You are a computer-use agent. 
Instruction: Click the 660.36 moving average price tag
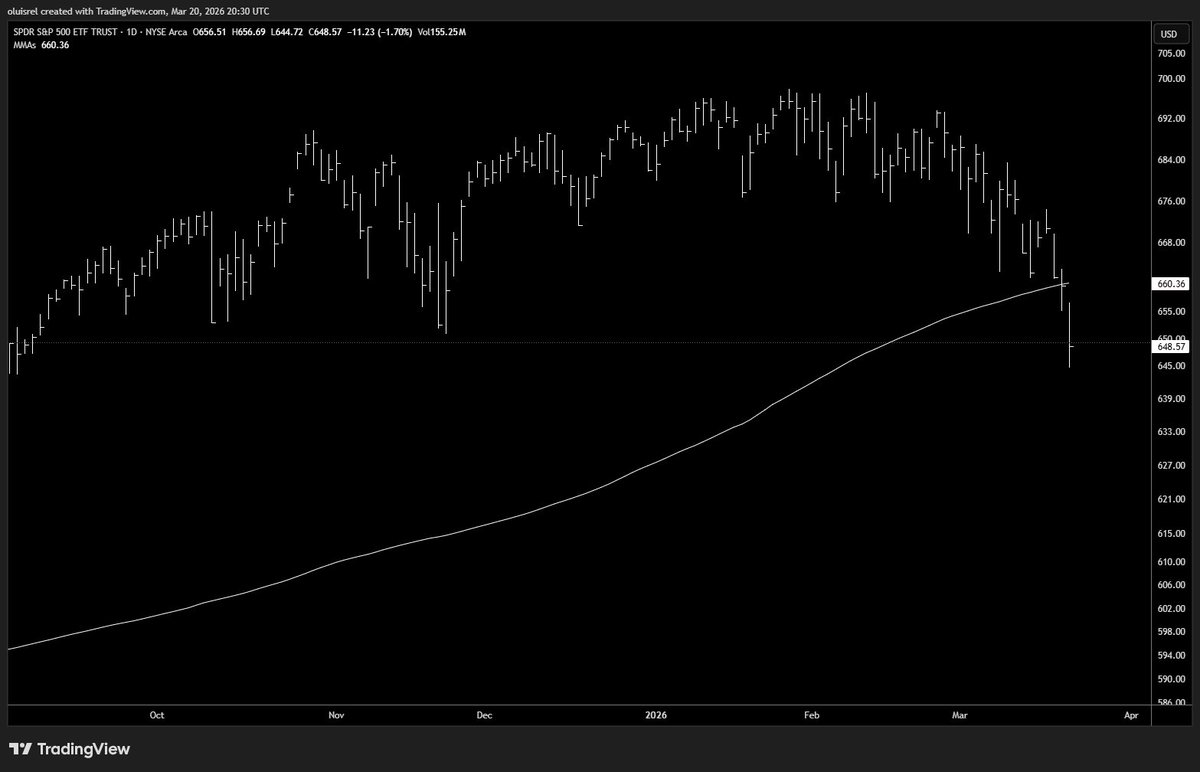1171,284
